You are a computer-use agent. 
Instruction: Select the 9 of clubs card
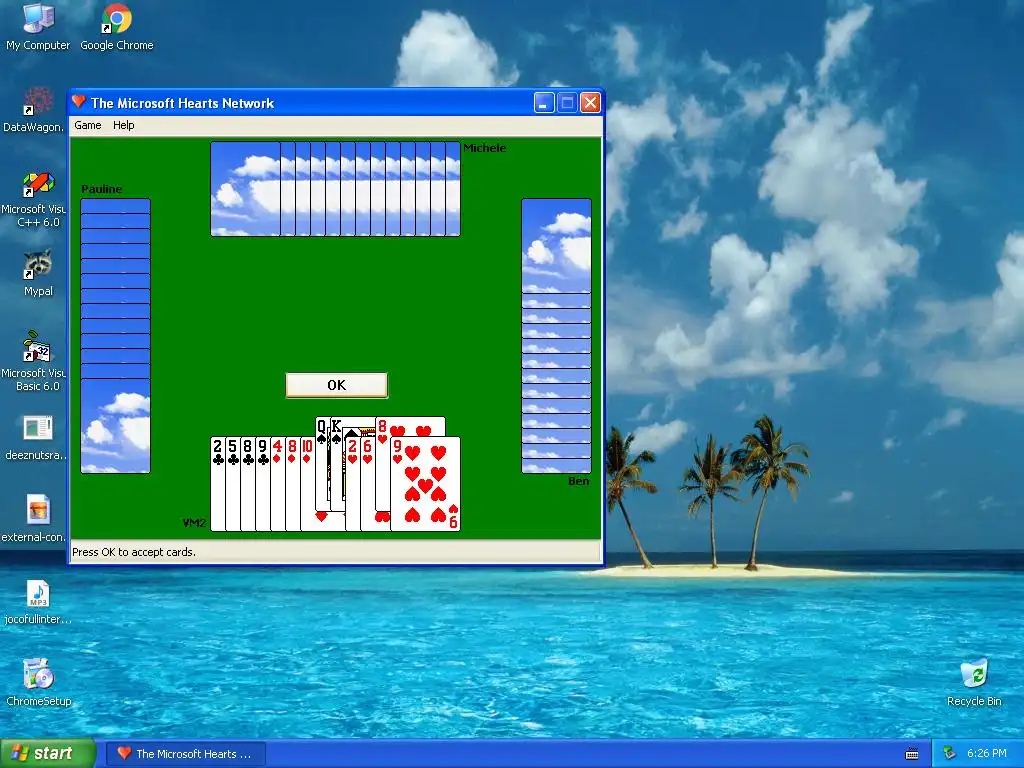click(x=263, y=484)
